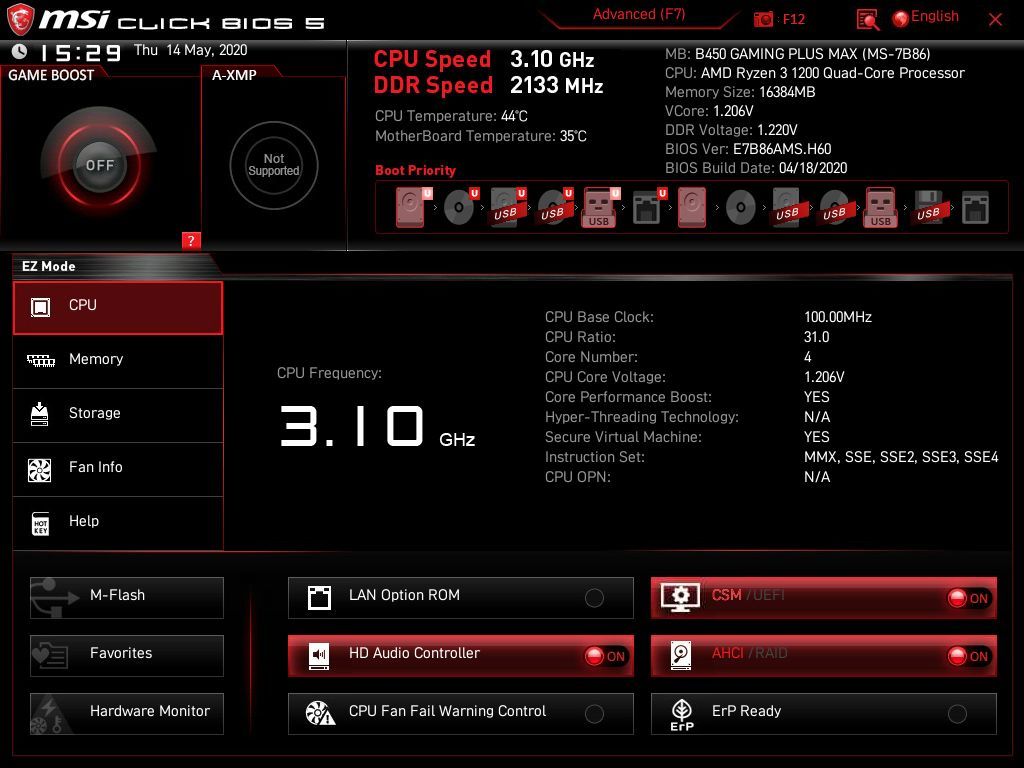
Task: Switch the AHCI / RAID toggle
Action: pyautogui.click(x=968, y=656)
